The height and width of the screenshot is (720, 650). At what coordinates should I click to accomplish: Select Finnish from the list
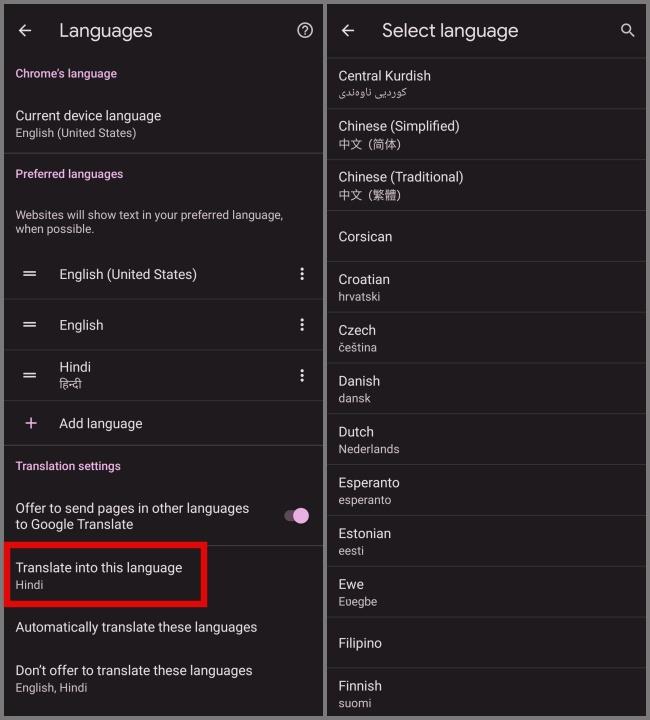coord(487,693)
